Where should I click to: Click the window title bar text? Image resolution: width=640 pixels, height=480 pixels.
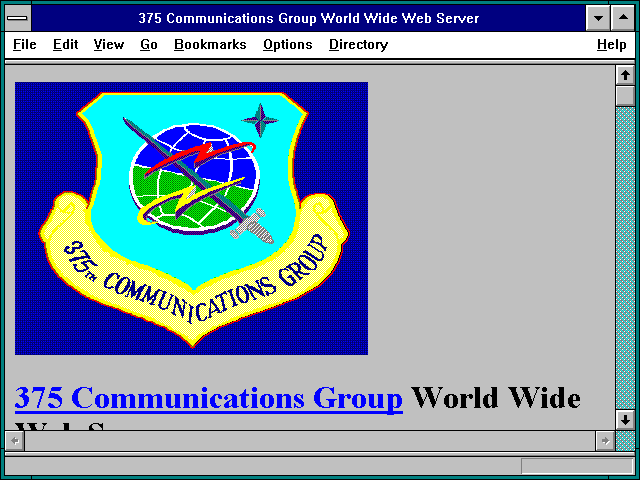coord(309,18)
